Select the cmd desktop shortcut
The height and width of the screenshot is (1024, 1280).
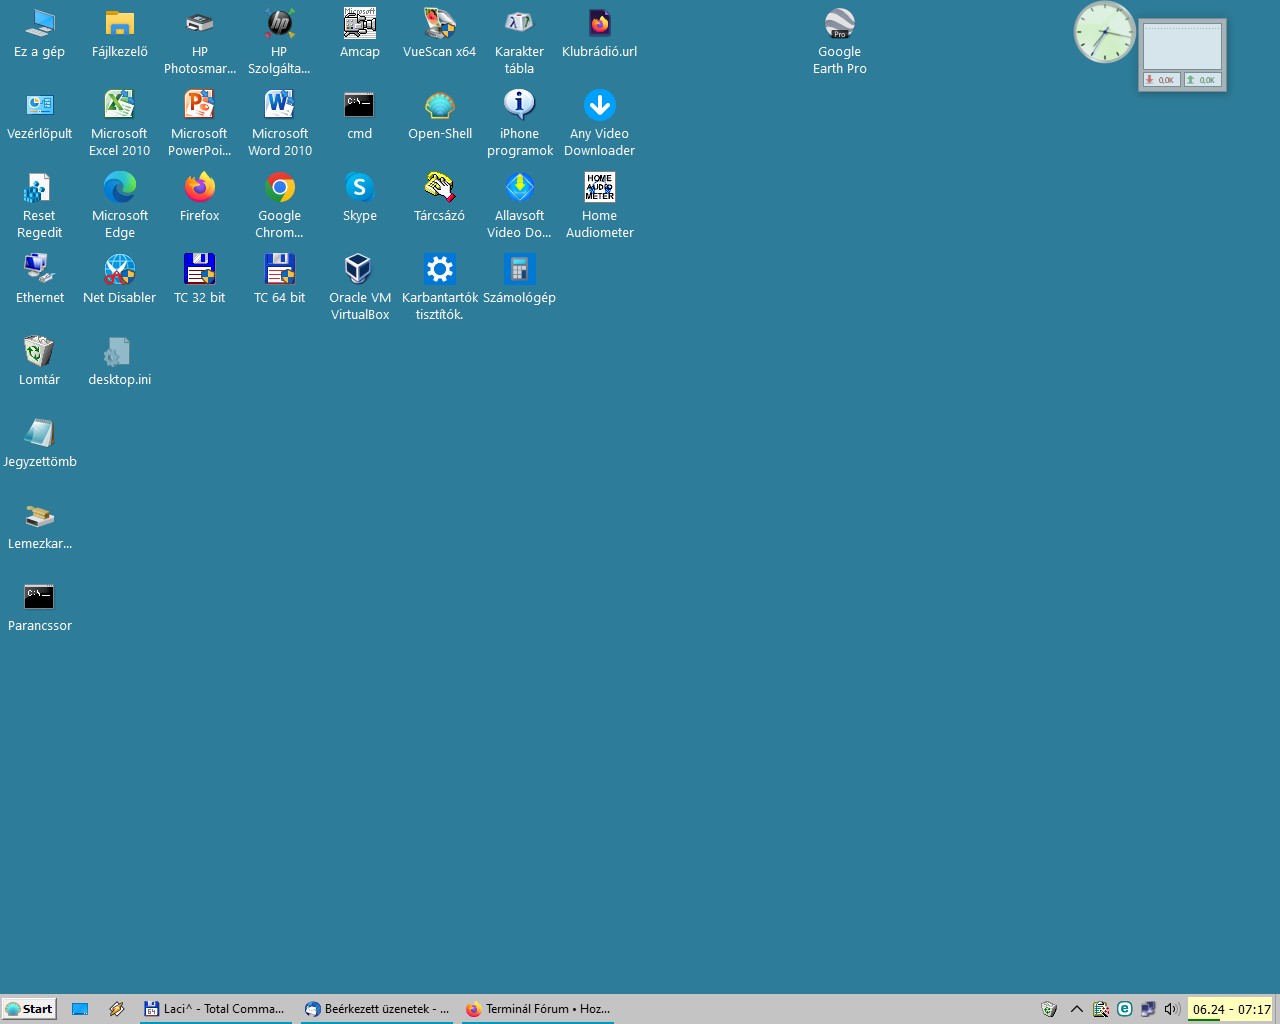[360, 115]
